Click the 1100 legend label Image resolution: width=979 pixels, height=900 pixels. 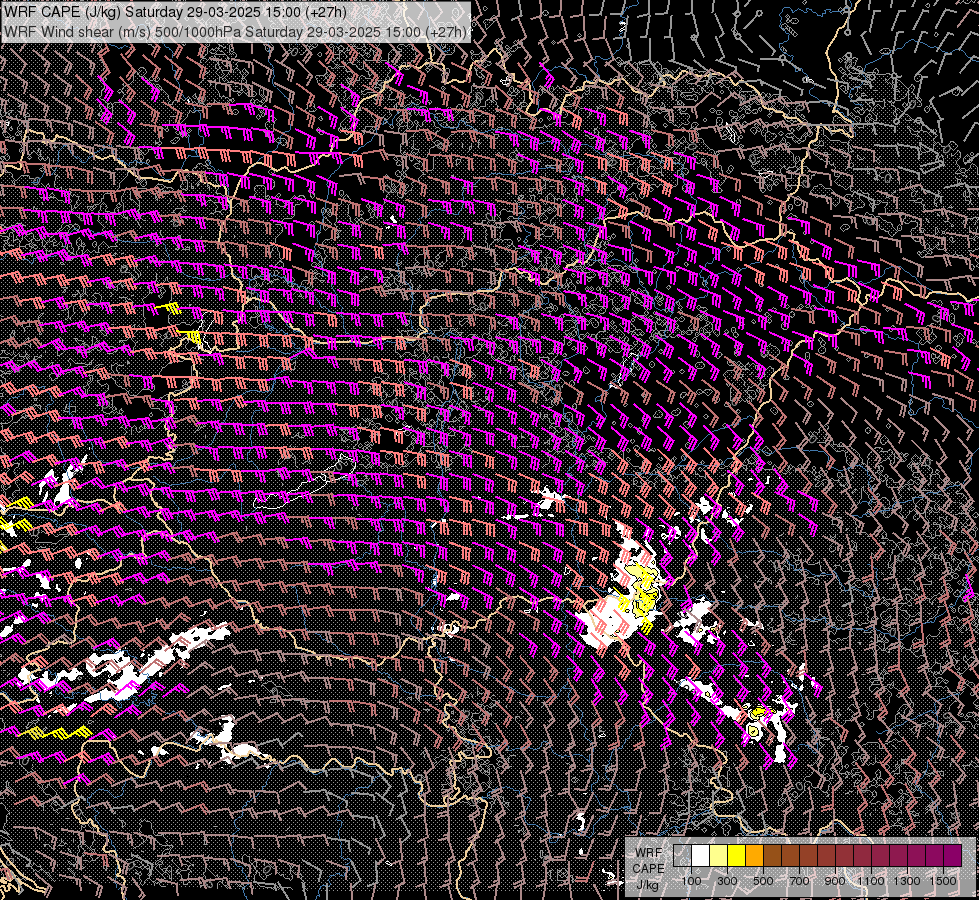click(870, 881)
